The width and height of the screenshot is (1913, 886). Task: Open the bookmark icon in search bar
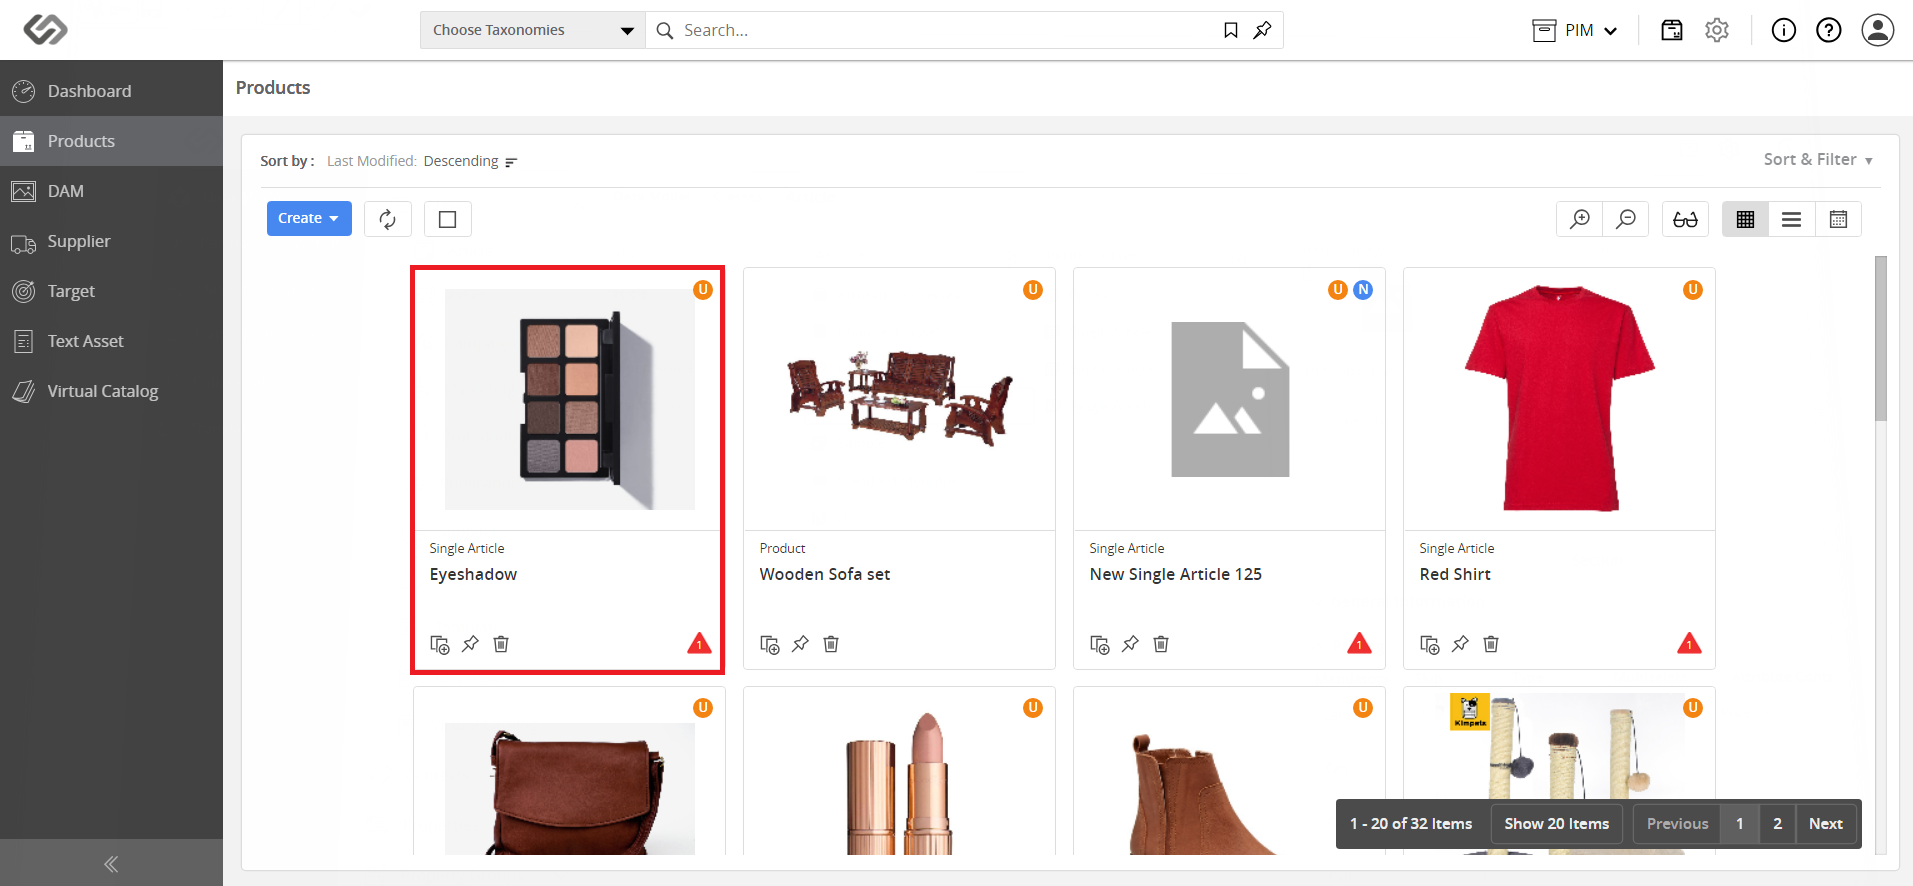coord(1231,30)
